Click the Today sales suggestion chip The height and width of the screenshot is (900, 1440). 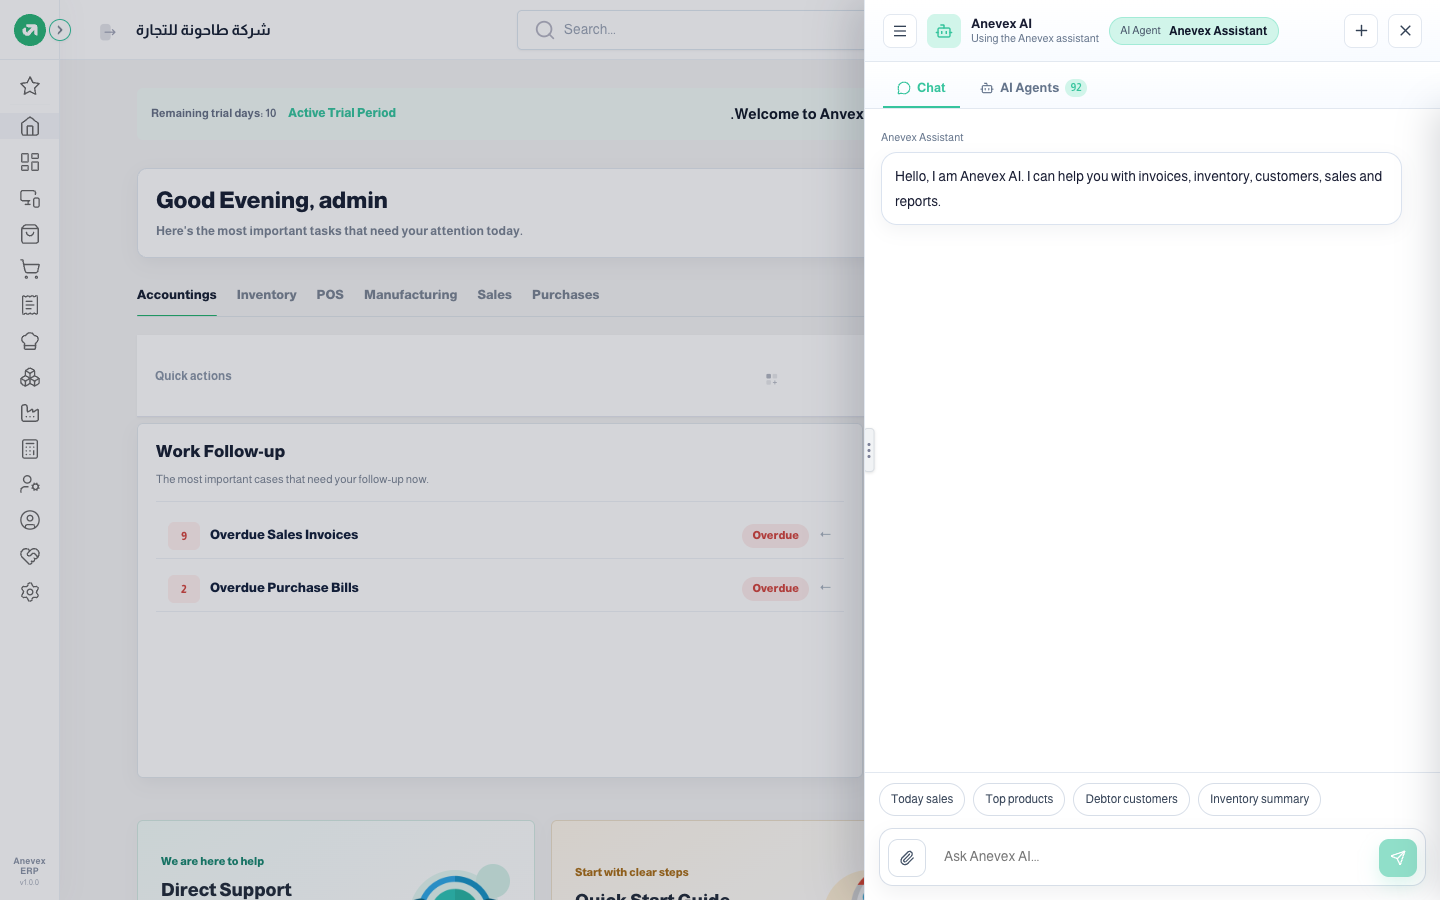pos(922,799)
